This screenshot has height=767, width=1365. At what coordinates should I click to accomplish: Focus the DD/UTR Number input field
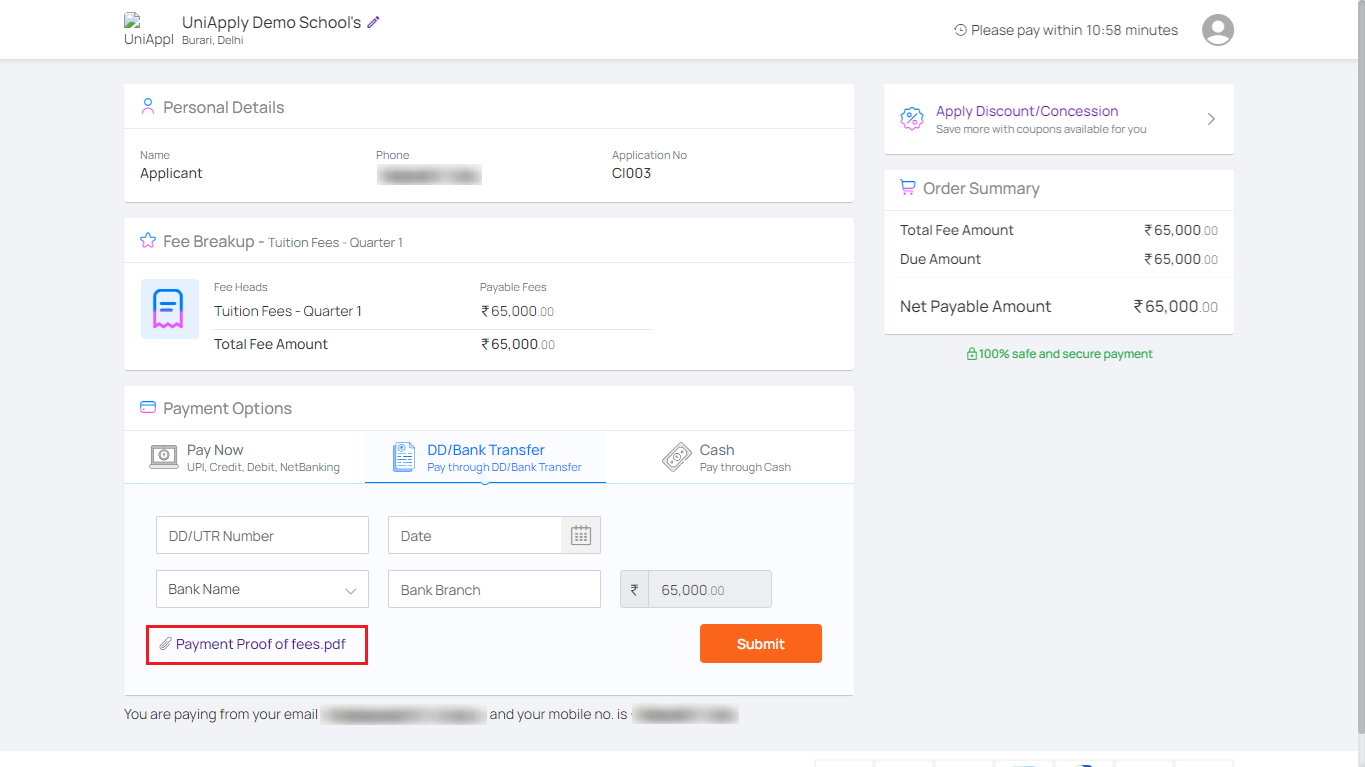(x=262, y=536)
